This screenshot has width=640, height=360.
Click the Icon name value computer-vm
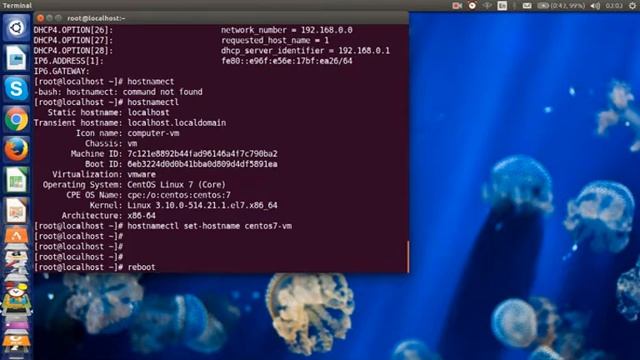(x=153, y=133)
